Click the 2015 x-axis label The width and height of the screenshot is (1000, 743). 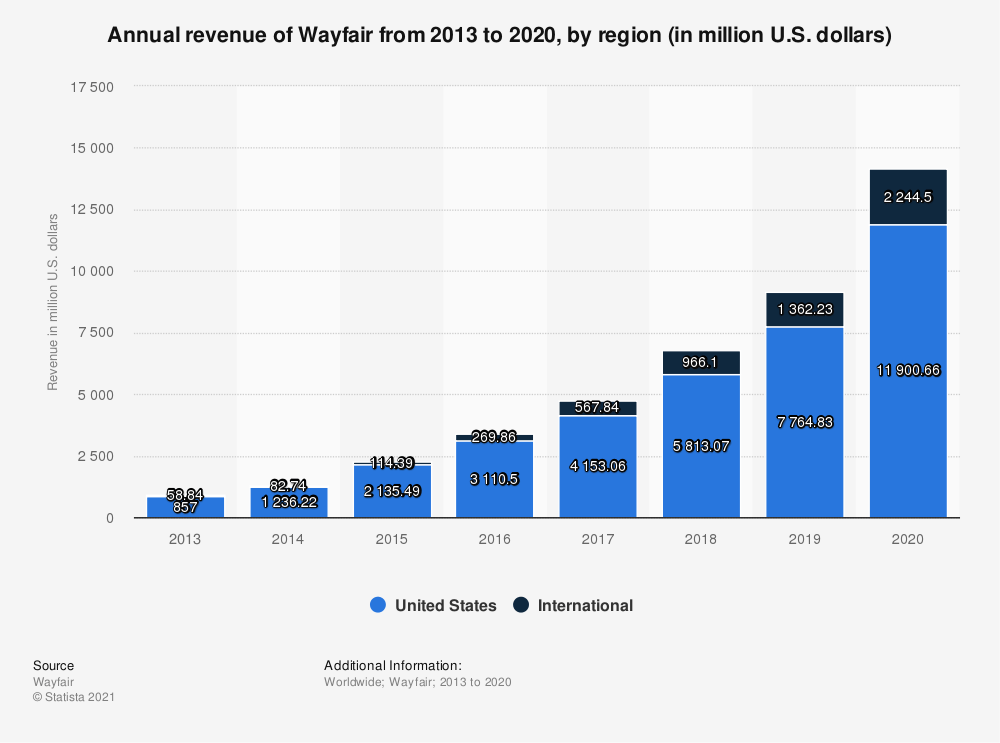point(392,540)
